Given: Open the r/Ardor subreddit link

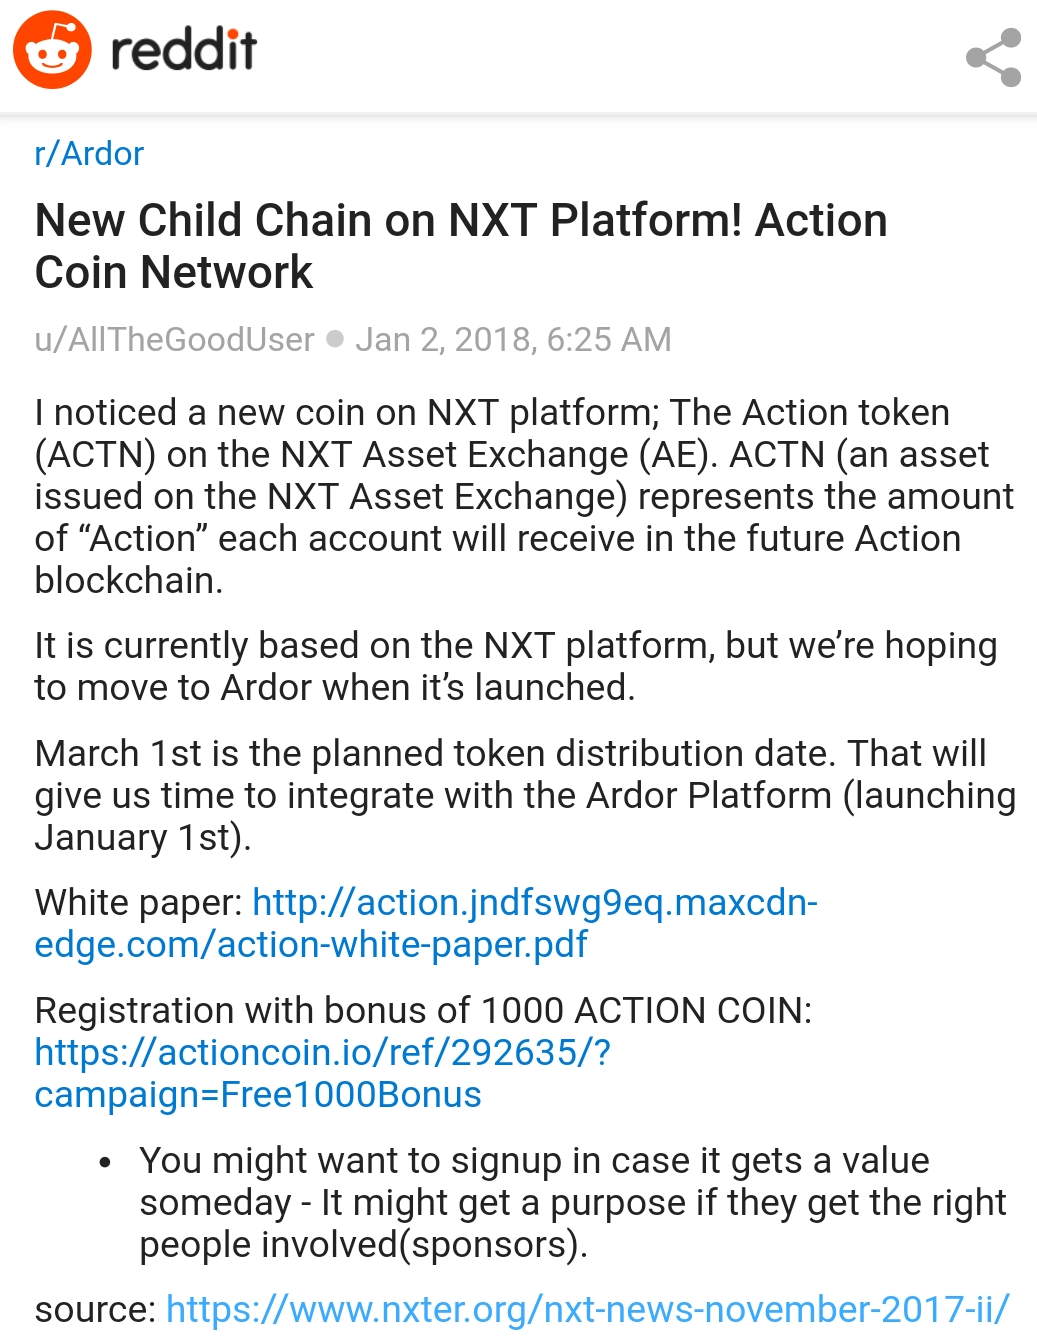Looking at the screenshot, I should tap(89, 154).
